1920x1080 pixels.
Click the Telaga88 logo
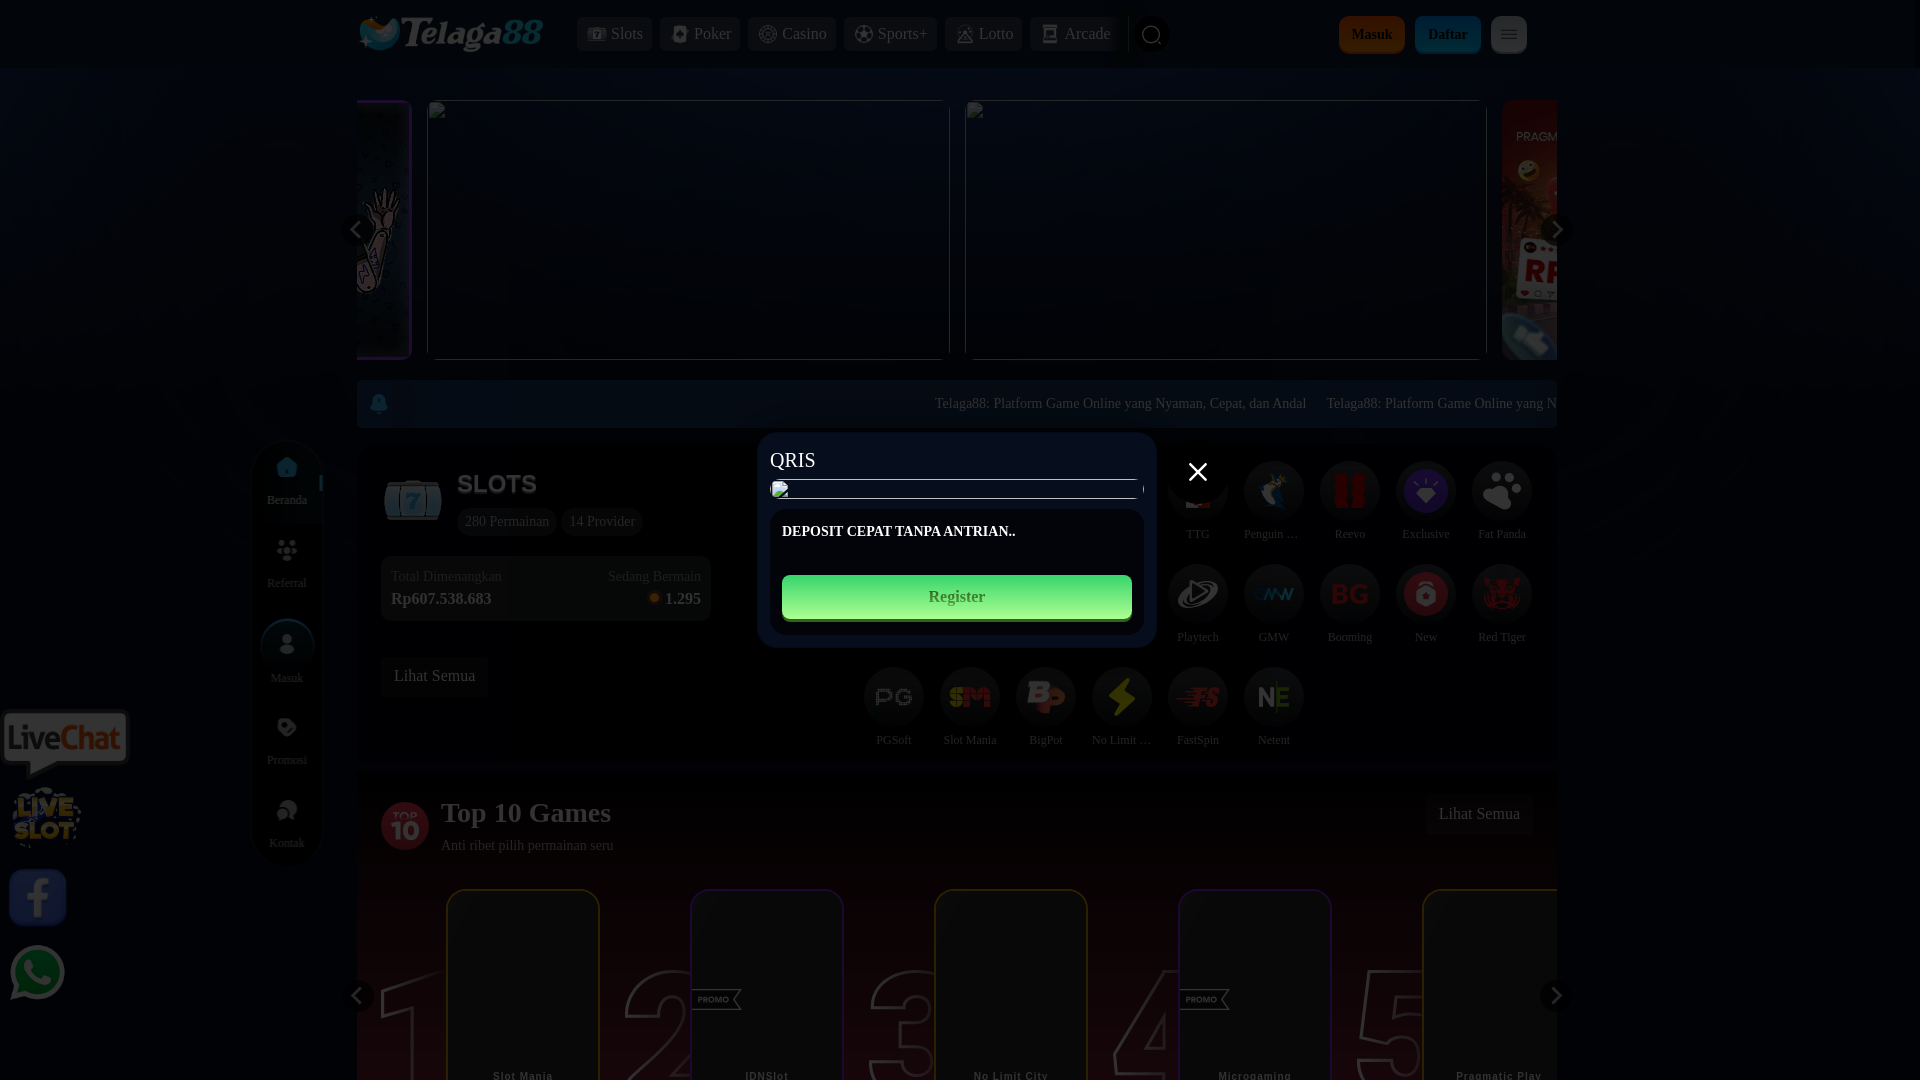[x=450, y=34]
